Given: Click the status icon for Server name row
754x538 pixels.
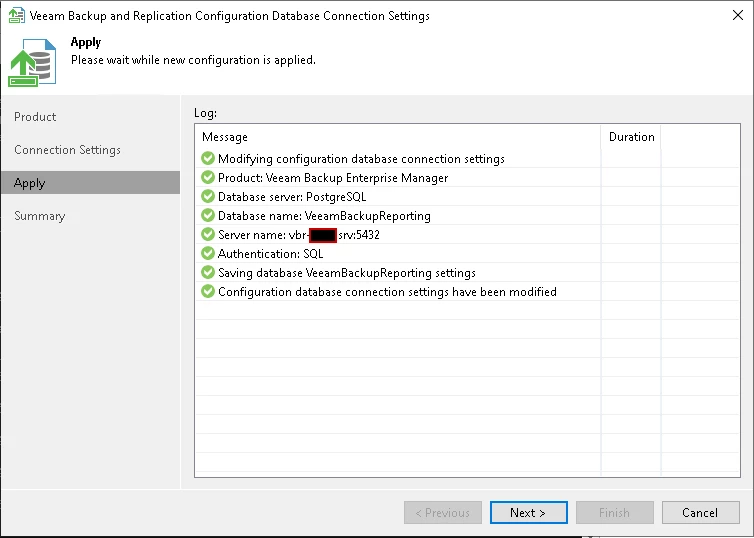Looking at the screenshot, I should point(208,235).
